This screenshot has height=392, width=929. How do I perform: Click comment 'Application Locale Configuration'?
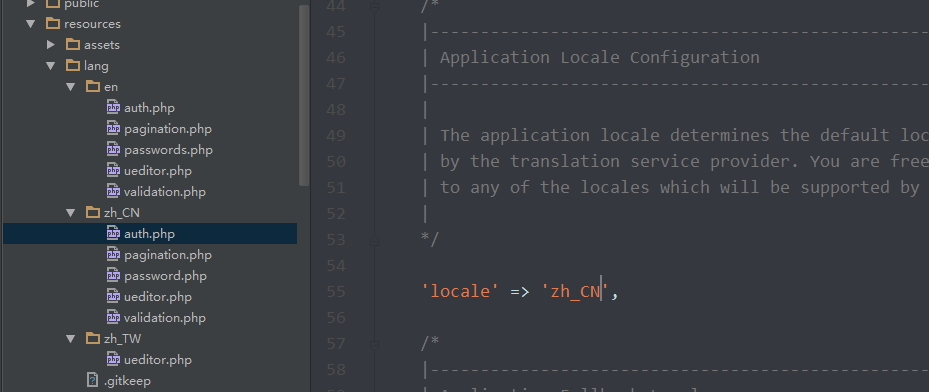[600, 57]
